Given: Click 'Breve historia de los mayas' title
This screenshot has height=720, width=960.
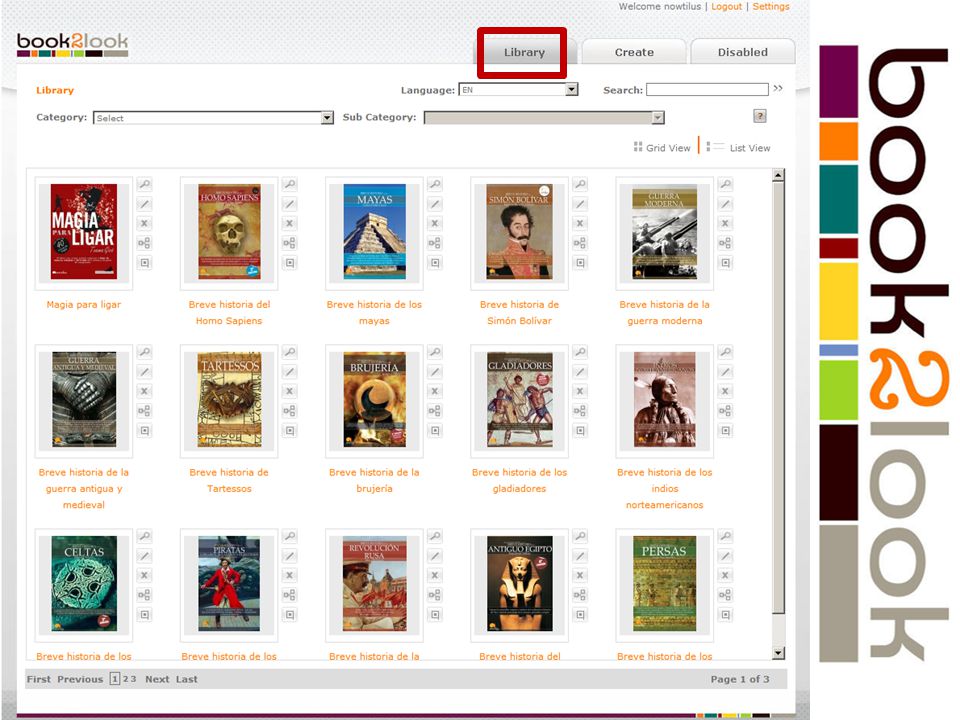Looking at the screenshot, I should pos(374,312).
